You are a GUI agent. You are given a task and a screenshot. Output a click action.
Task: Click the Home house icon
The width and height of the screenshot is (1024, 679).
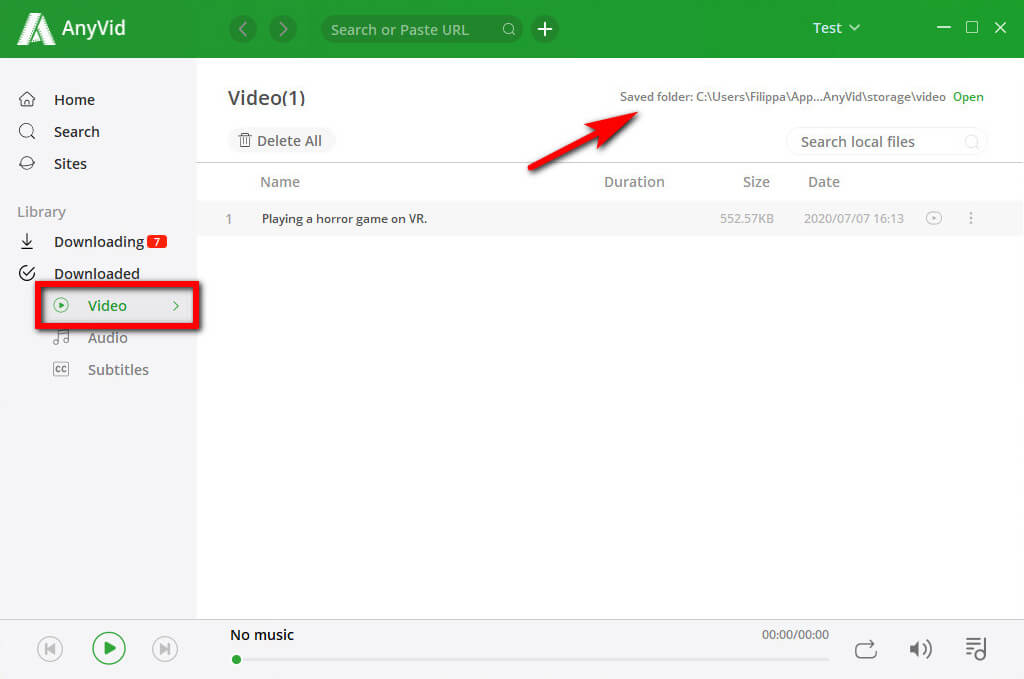pos(27,99)
